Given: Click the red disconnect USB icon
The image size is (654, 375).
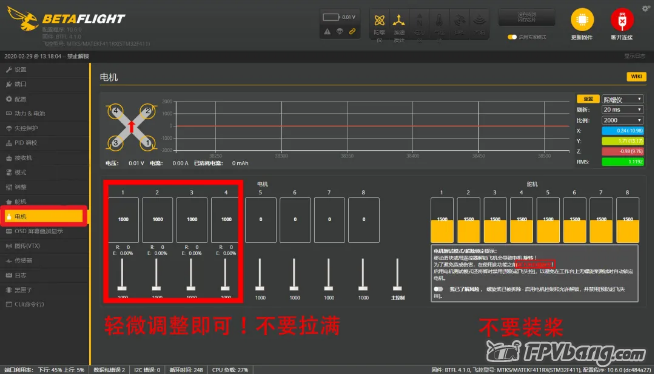Looking at the screenshot, I should click(x=622, y=19).
